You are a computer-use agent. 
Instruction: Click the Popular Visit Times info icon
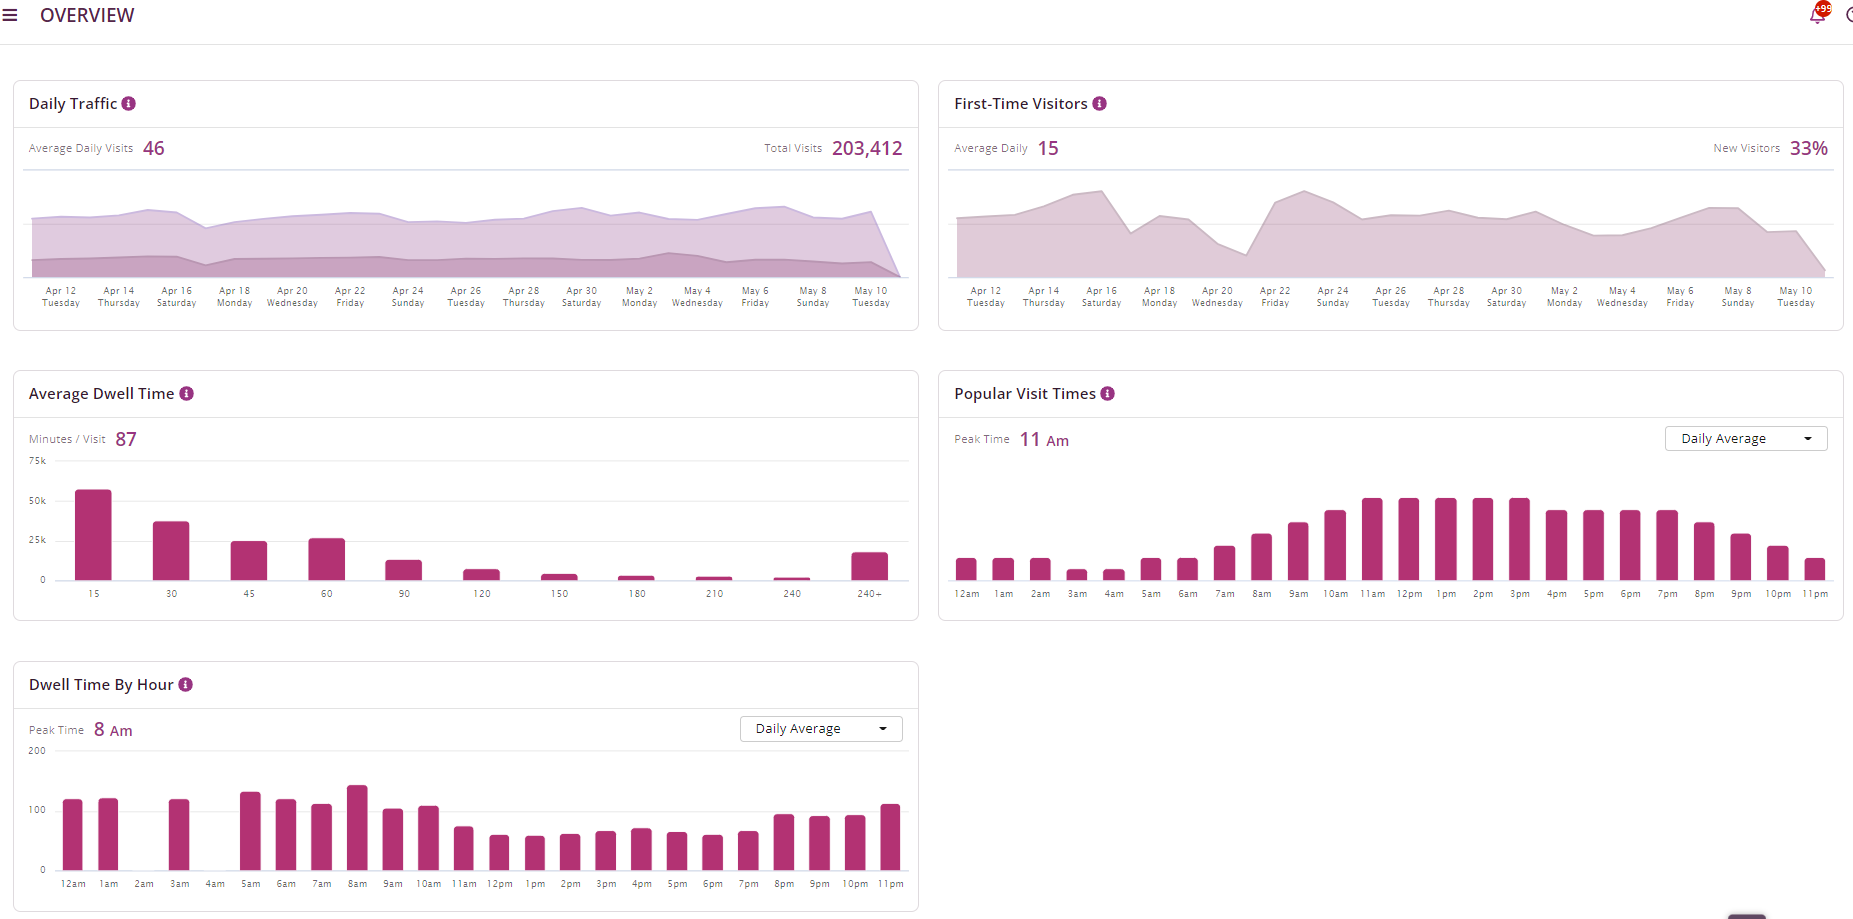pyautogui.click(x=1107, y=394)
